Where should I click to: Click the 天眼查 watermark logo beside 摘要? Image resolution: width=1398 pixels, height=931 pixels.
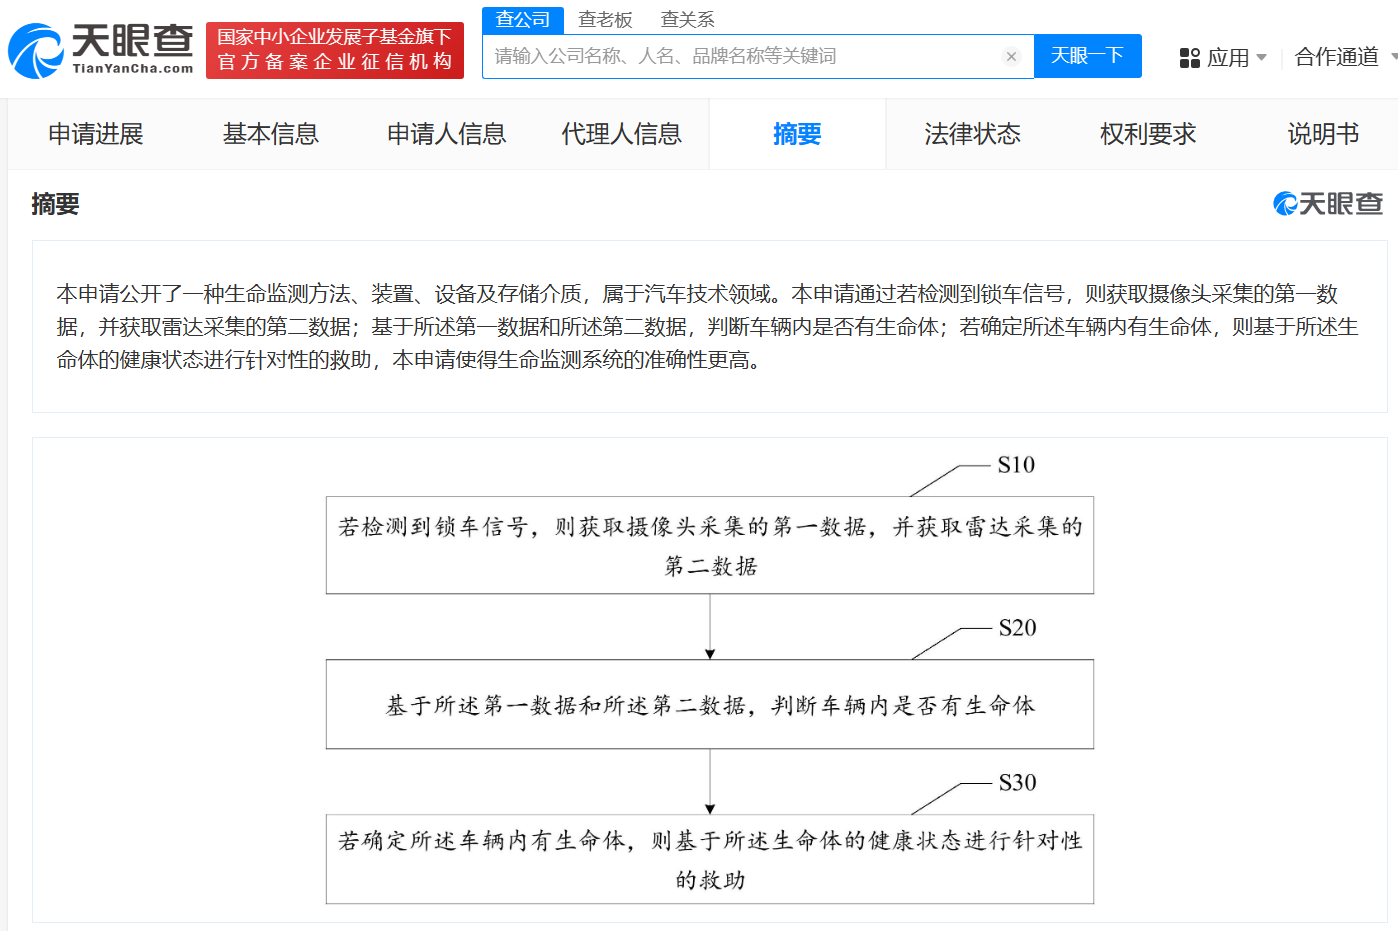1327,204
